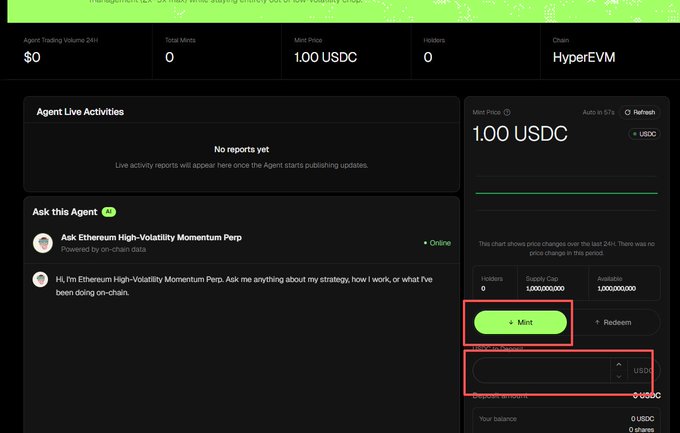This screenshot has height=433, width=680.
Task: Click the top Mint Price 1.00 USDC stat
Action: 326,57
